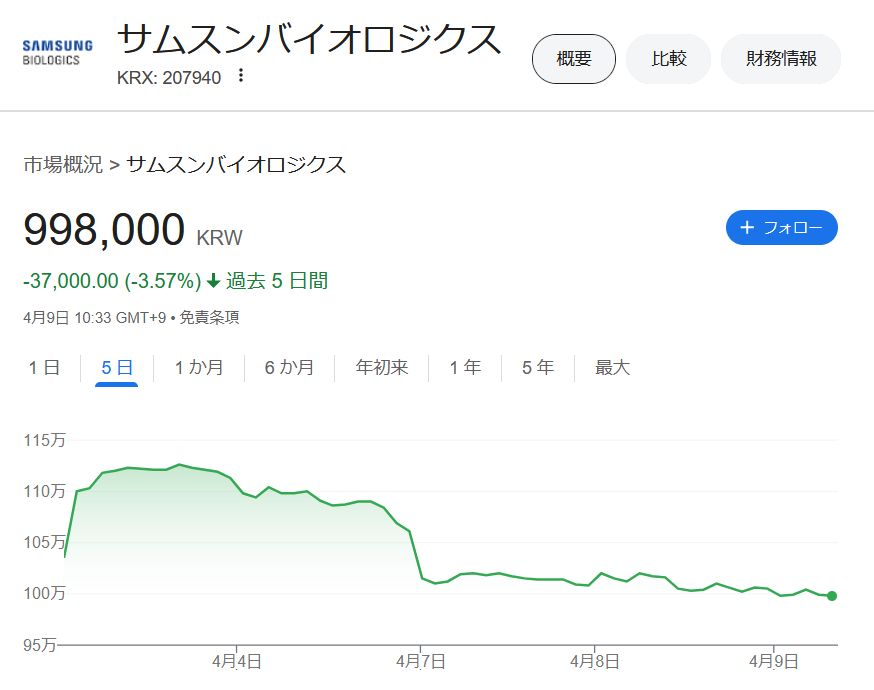Screen dimensions: 874x690
Task: Select the 最大 maximum range
Action: click(x=613, y=368)
